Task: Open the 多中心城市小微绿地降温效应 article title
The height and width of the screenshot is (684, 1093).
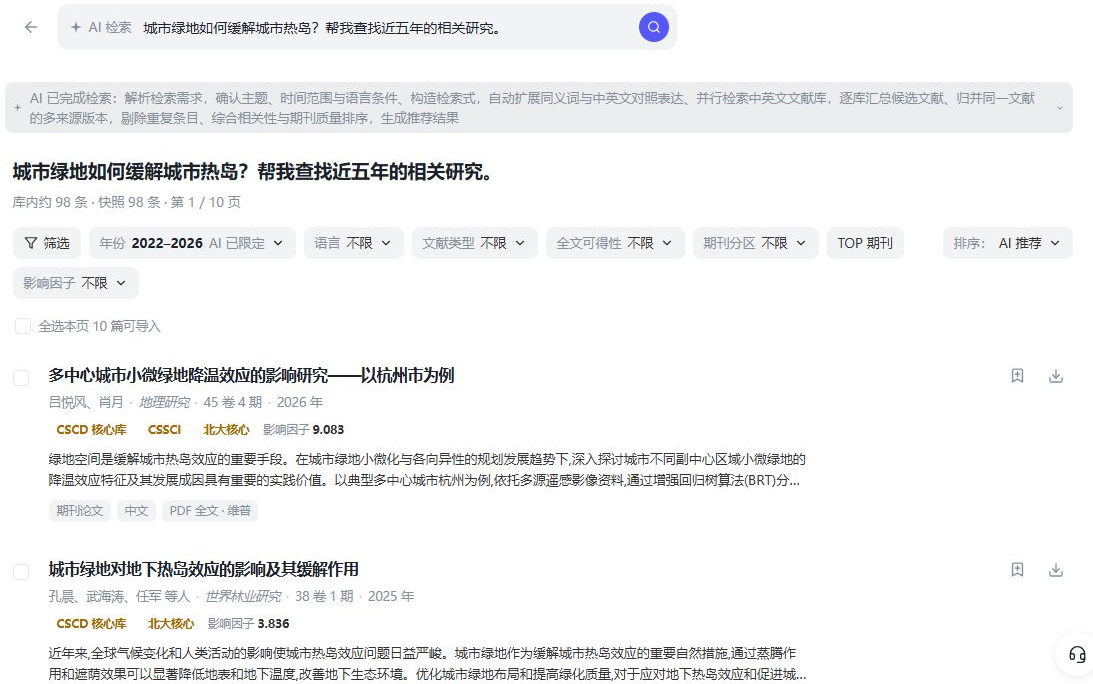Action: [251, 376]
